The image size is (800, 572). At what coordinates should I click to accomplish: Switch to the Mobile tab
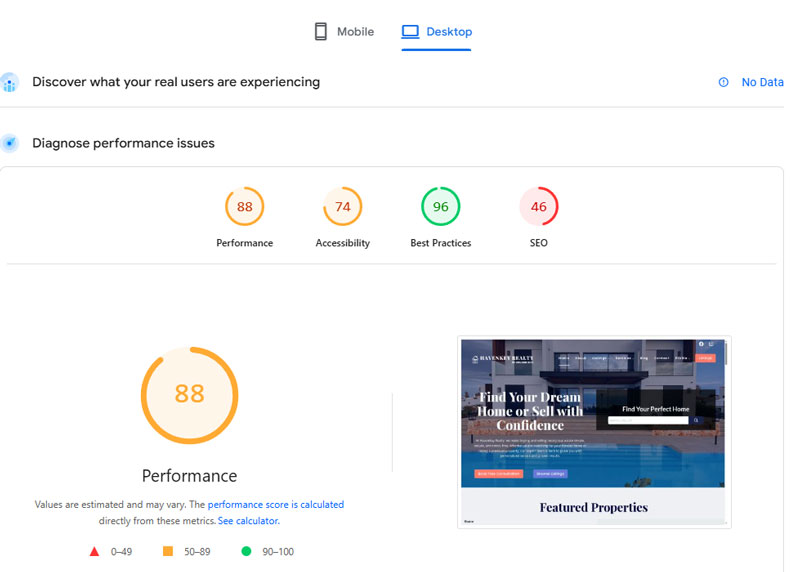(x=355, y=32)
